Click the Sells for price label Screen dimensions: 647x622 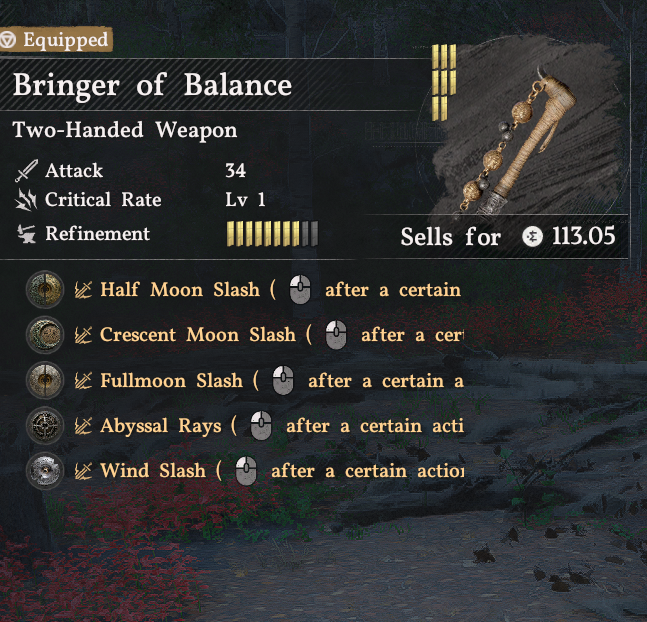point(451,237)
